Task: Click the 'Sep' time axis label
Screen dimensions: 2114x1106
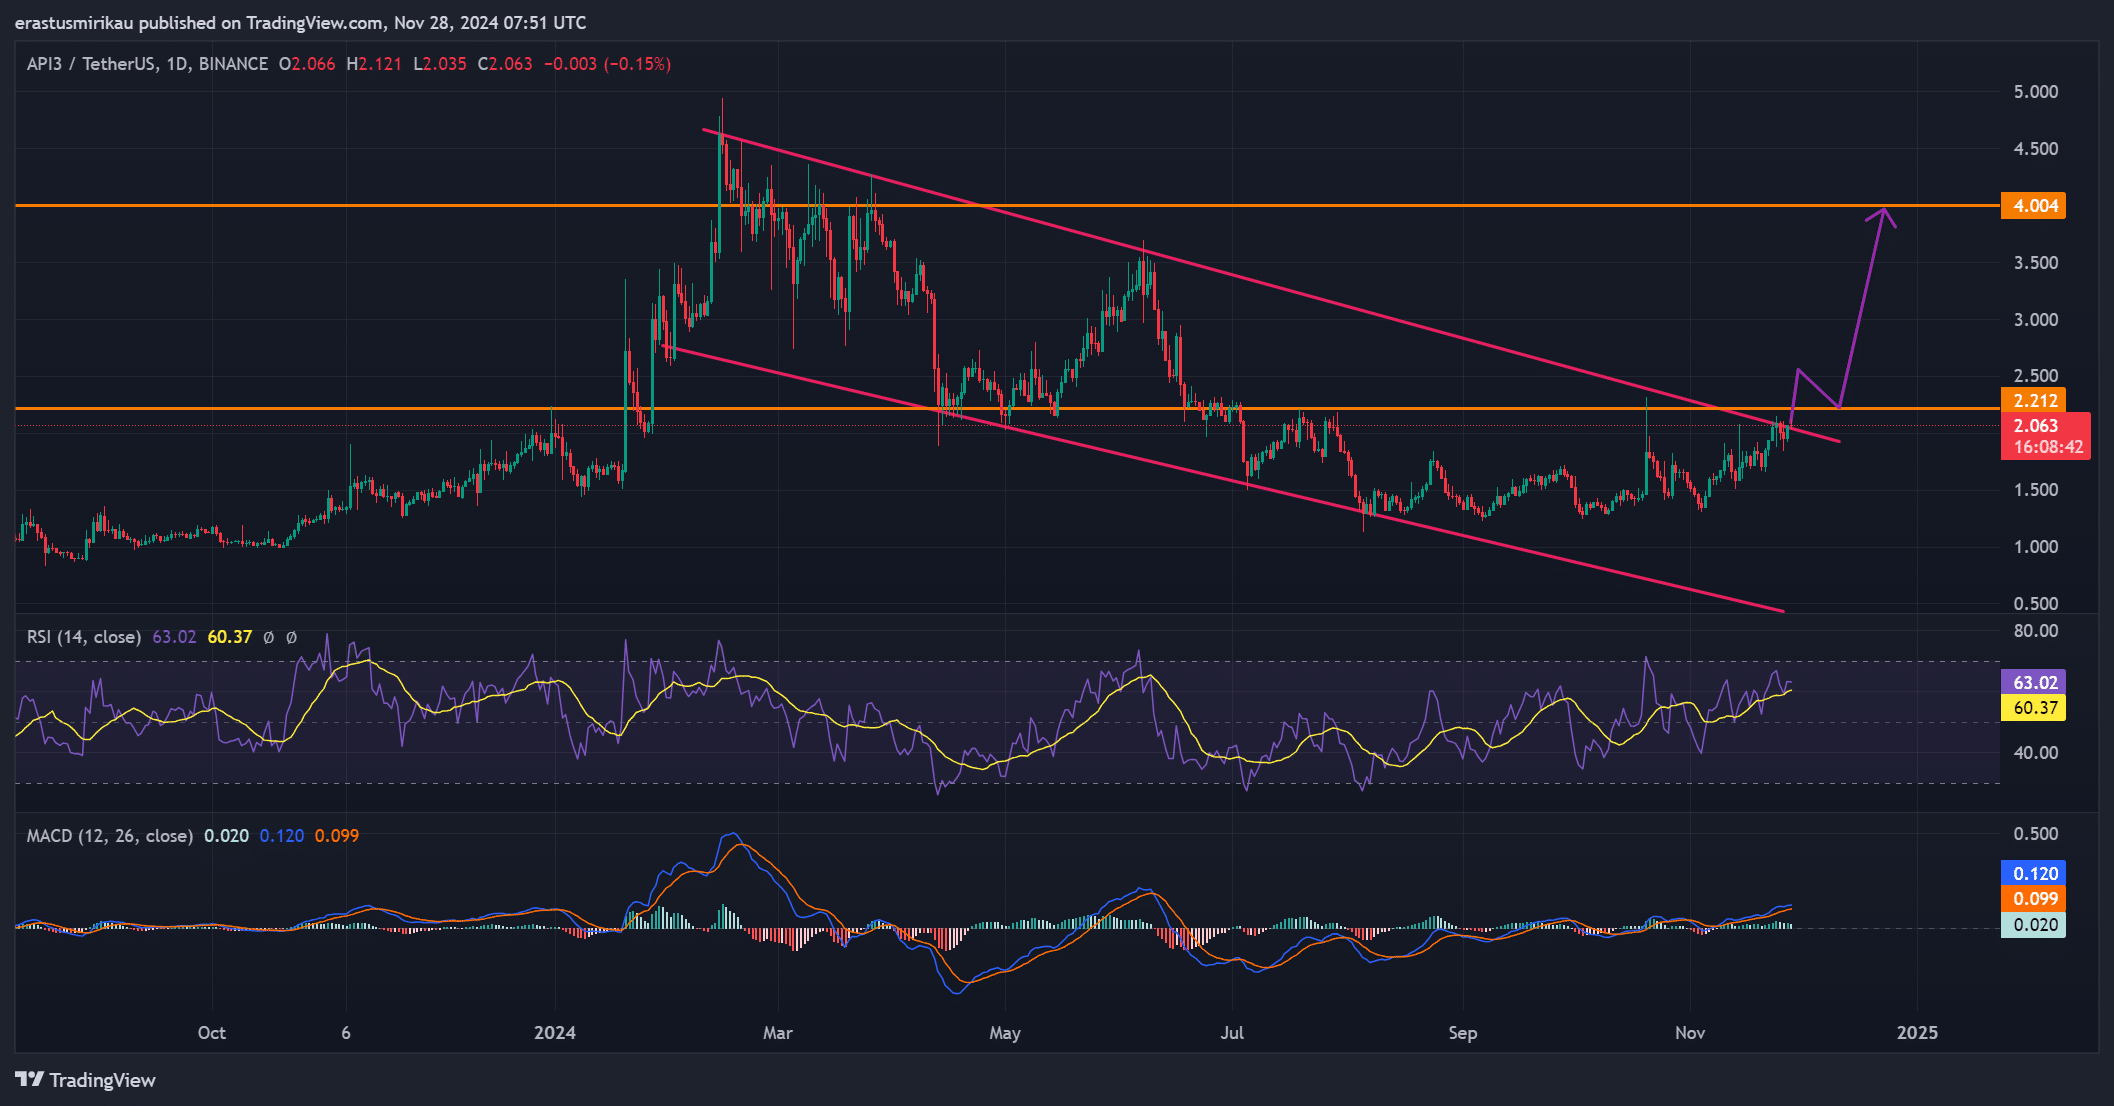Action: click(1463, 1033)
